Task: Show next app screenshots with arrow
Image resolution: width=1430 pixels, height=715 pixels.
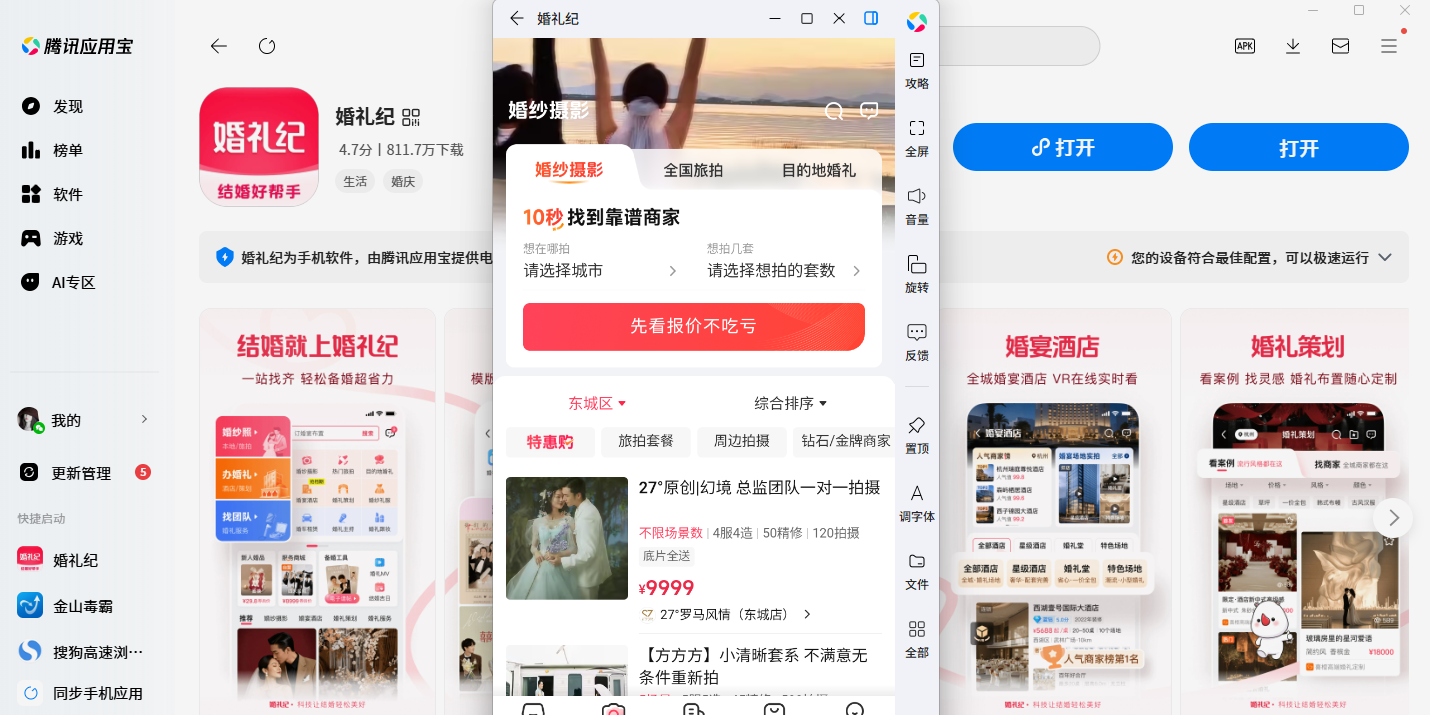Action: (1393, 518)
